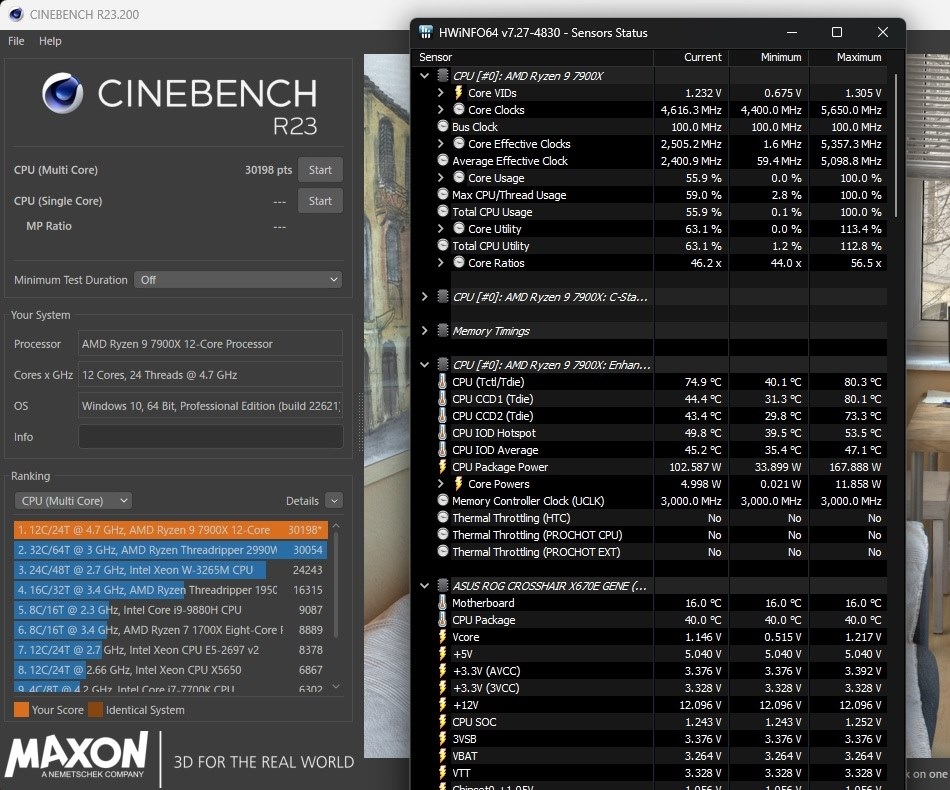The image size is (950, 790).
Task: Click the ranking list scrollbar thumb
Action: point(336,585)
